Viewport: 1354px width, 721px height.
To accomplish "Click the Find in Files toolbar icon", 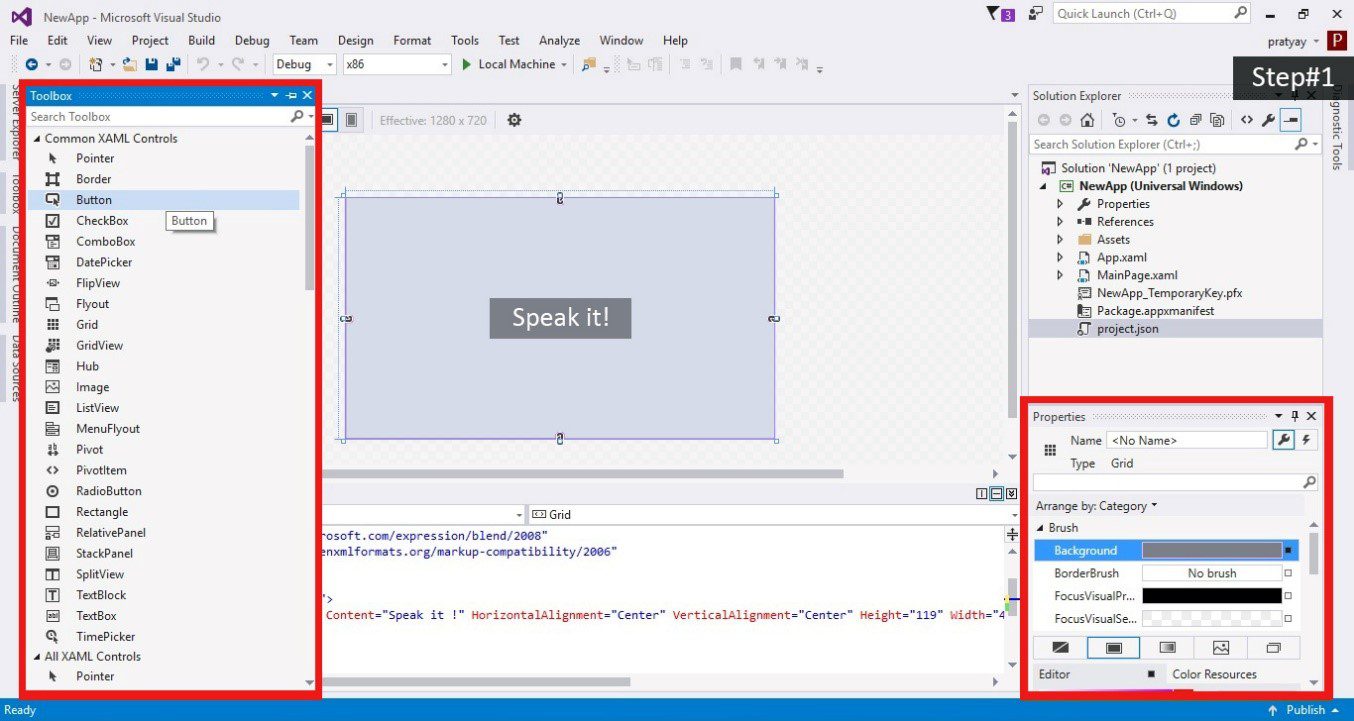I will pos(588,64).
